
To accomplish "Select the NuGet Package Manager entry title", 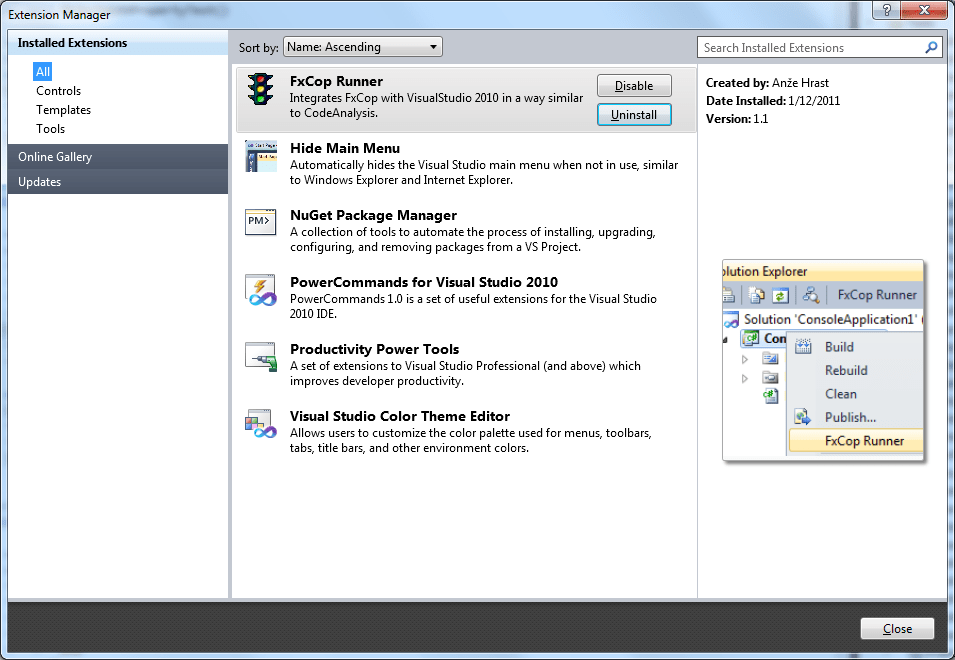I will (373, 215).
